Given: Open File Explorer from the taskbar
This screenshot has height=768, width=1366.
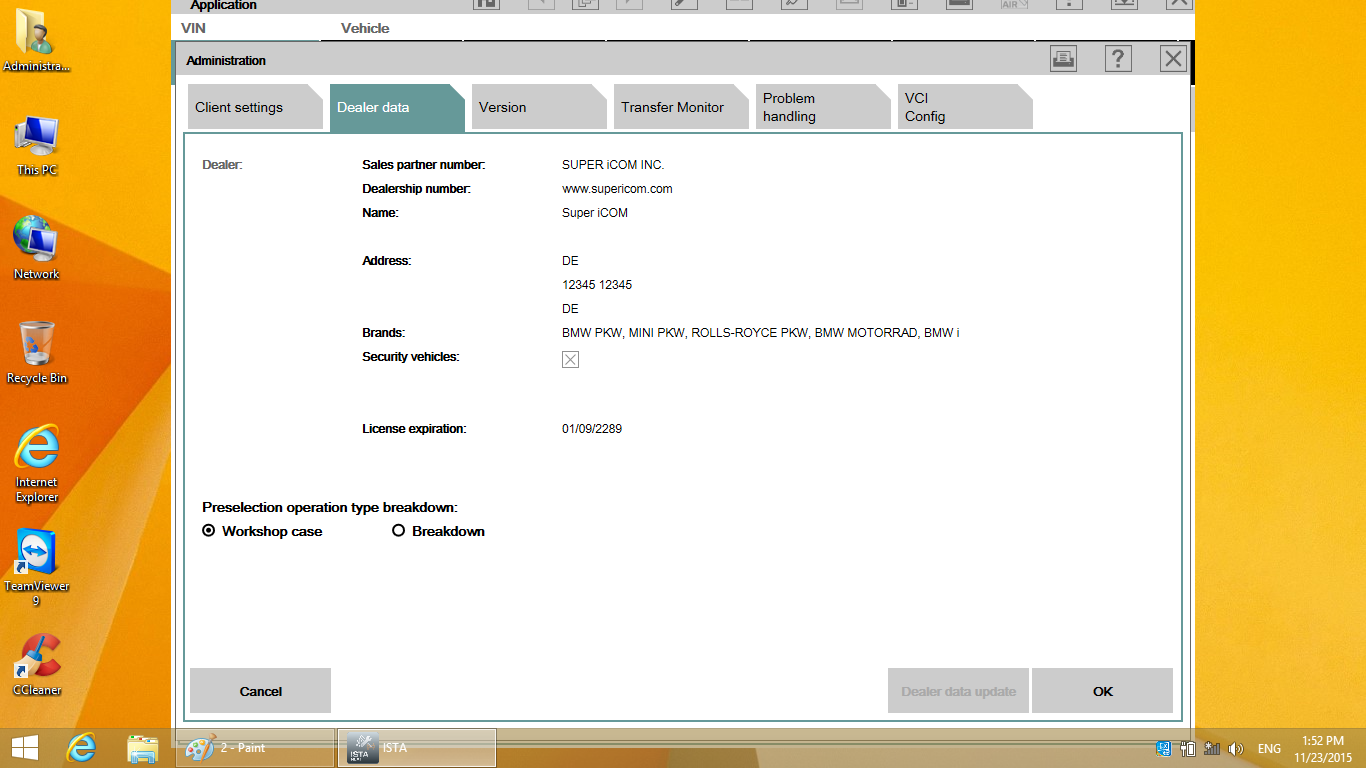Looking at the screenshot, I should pos(143,748).
